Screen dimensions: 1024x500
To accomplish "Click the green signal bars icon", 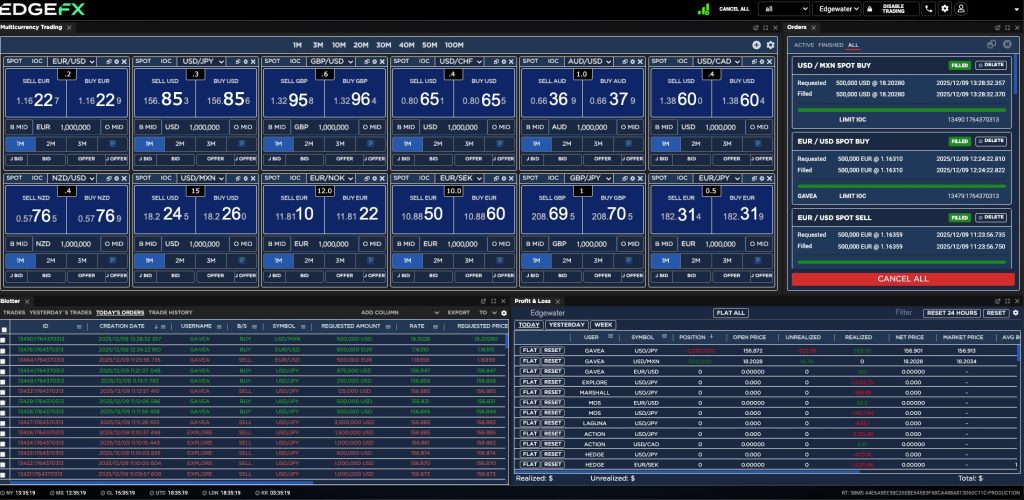I will click(703, 8).
